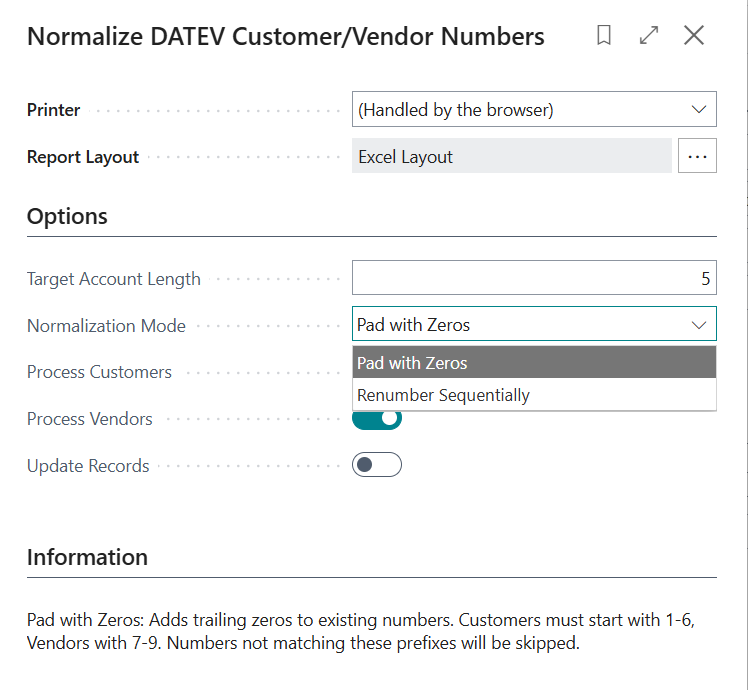This screenshot has width=748, height=690.
Task: Collapse the Options section heading
Action: coord(67,216)
